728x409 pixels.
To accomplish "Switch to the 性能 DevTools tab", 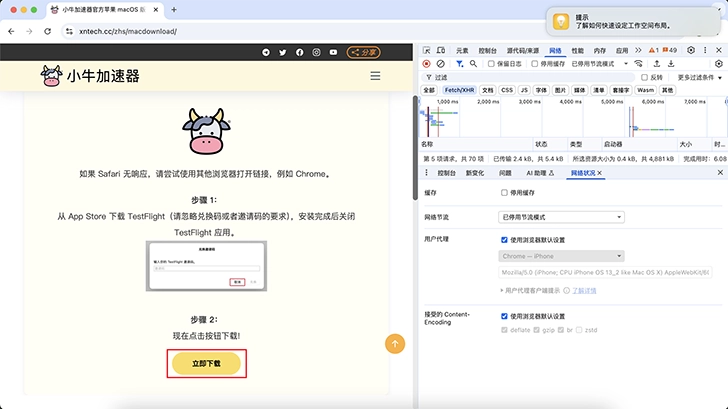I will click(577, 50).
